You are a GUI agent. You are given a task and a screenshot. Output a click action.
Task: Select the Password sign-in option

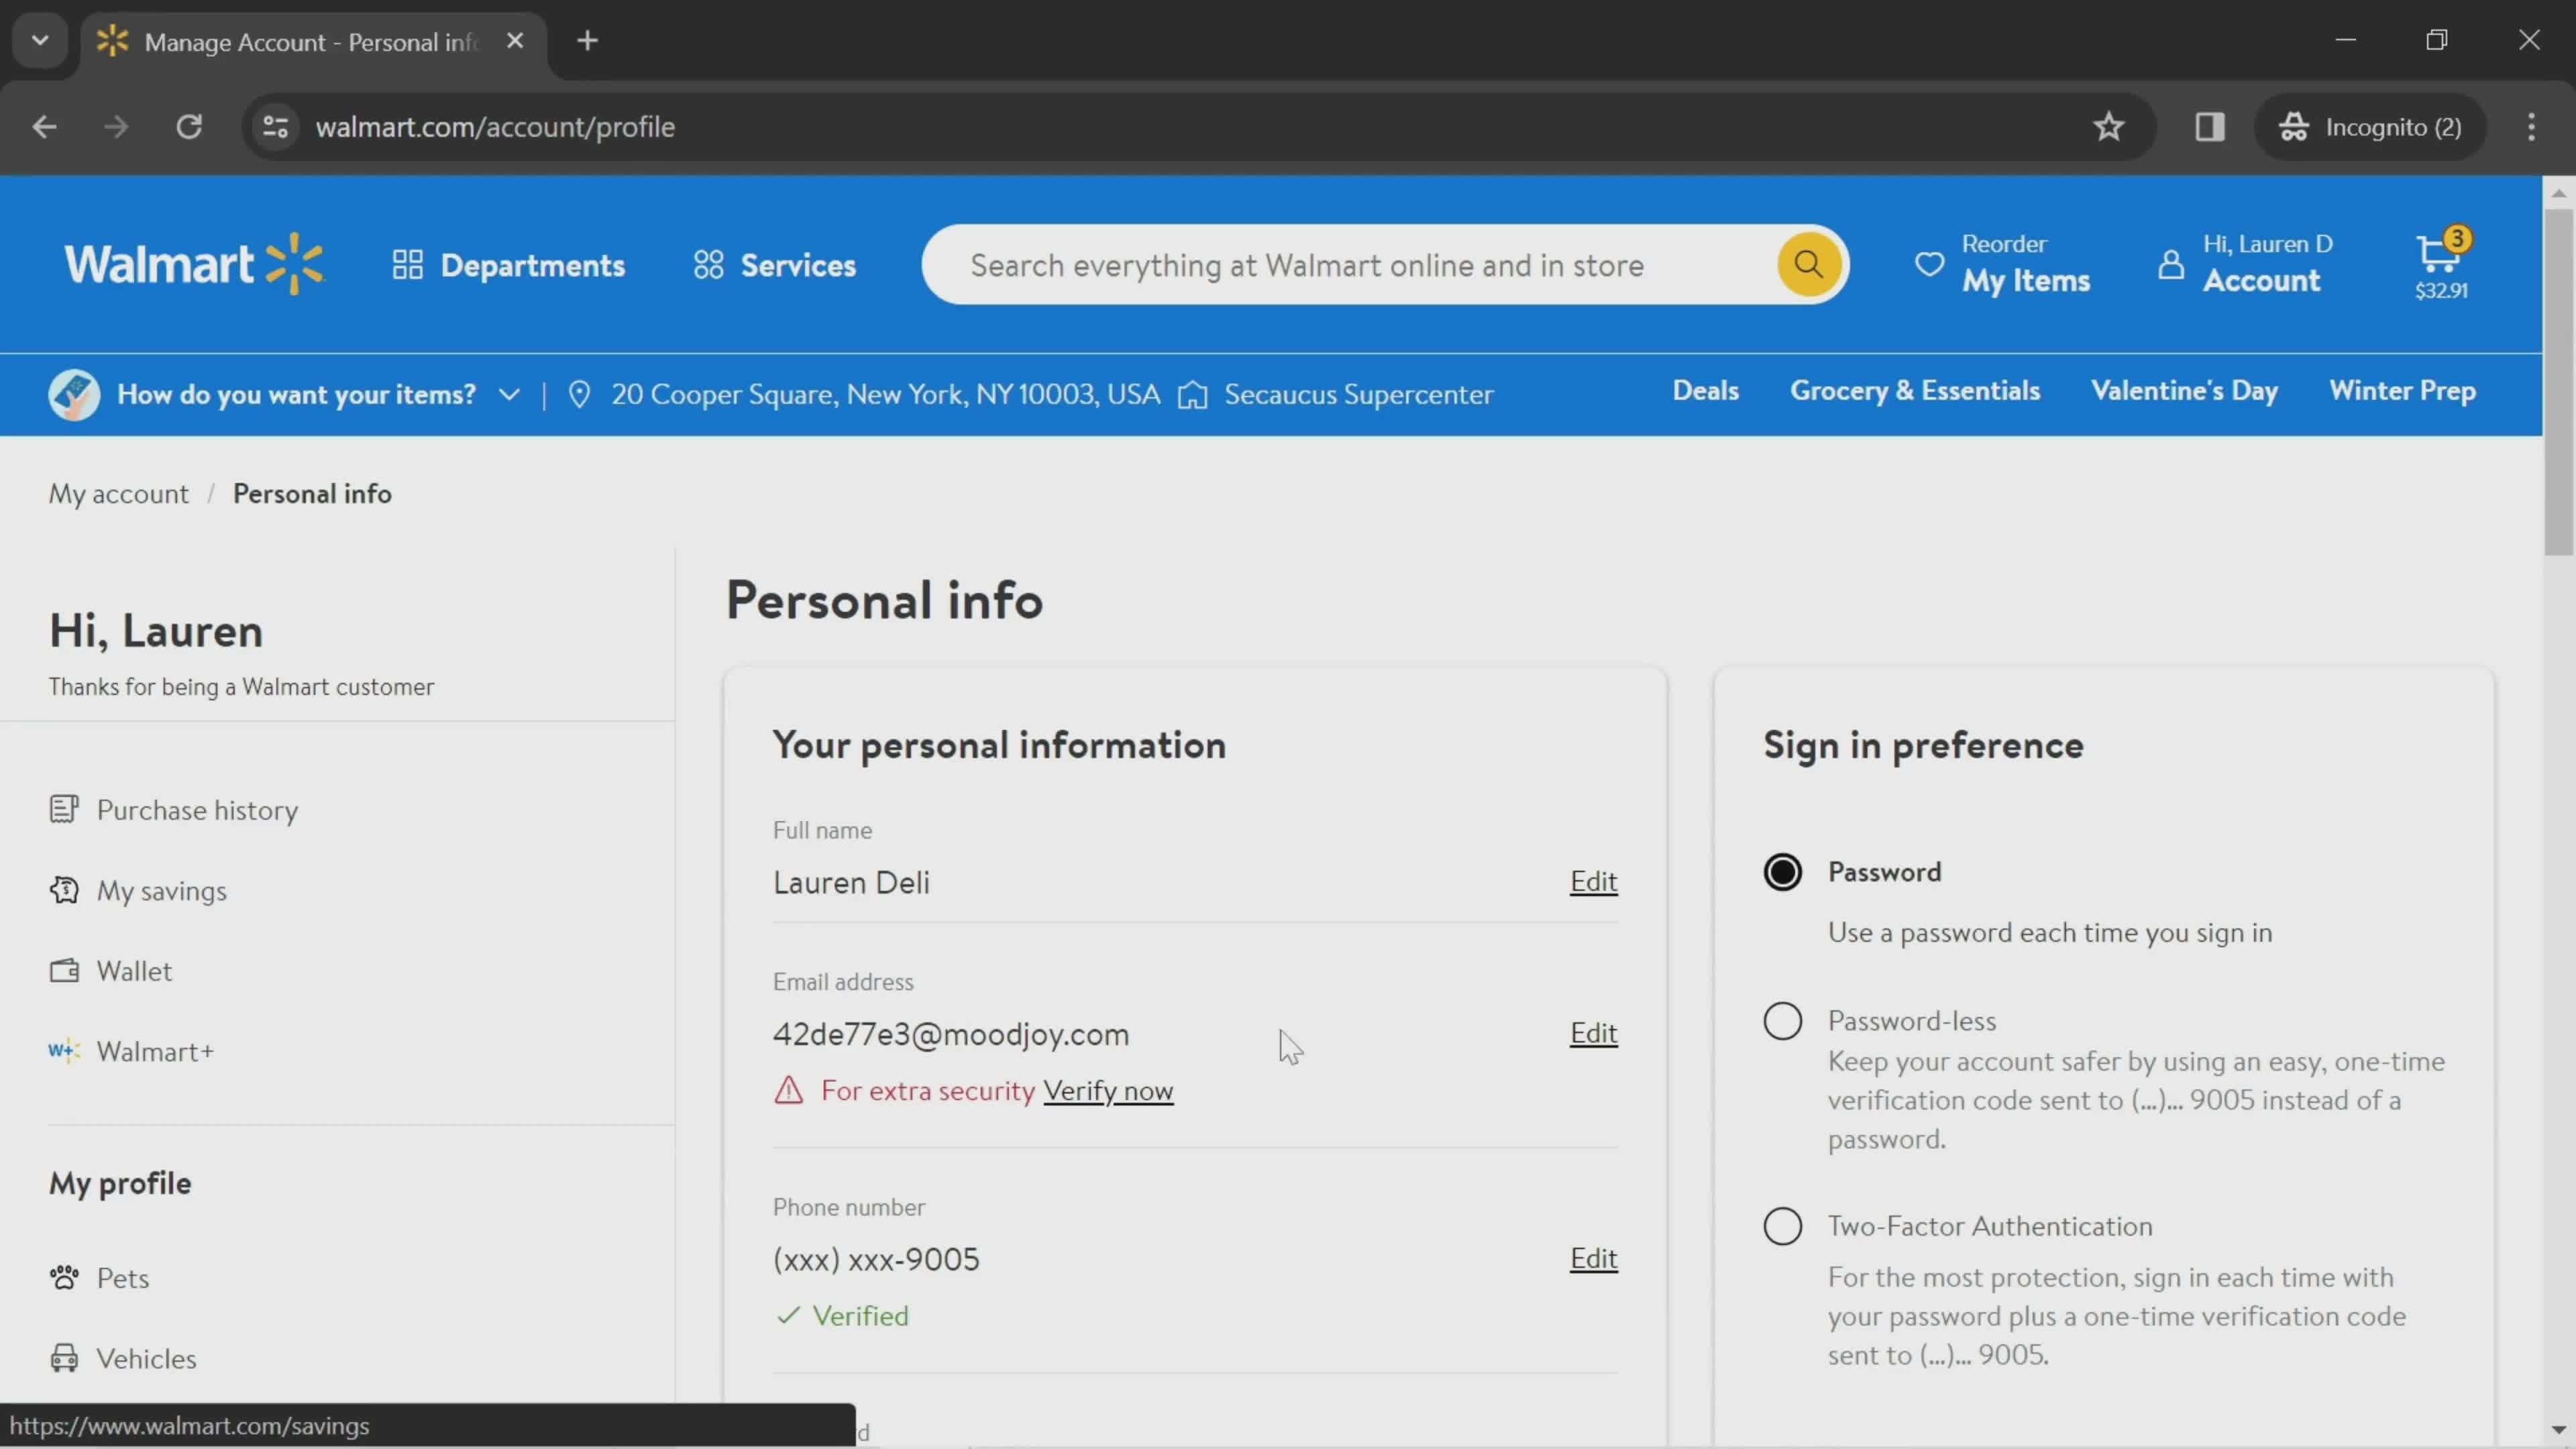point(1782,872)
